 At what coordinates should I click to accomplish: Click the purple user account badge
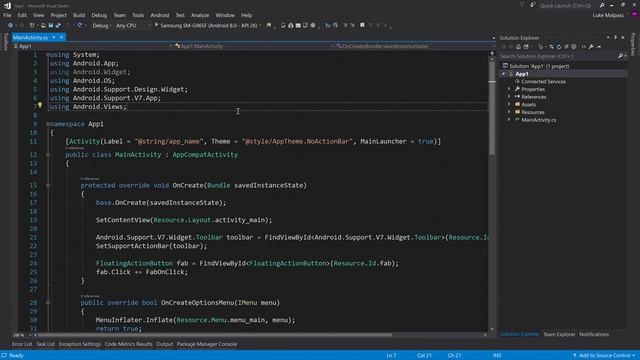tap(634, 15)
